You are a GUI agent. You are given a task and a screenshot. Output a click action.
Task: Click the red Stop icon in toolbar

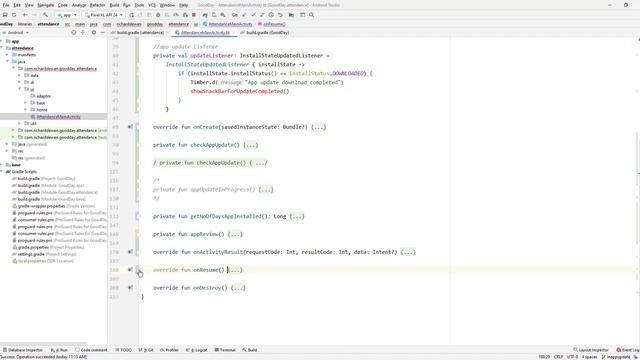(x=194, y=15)
